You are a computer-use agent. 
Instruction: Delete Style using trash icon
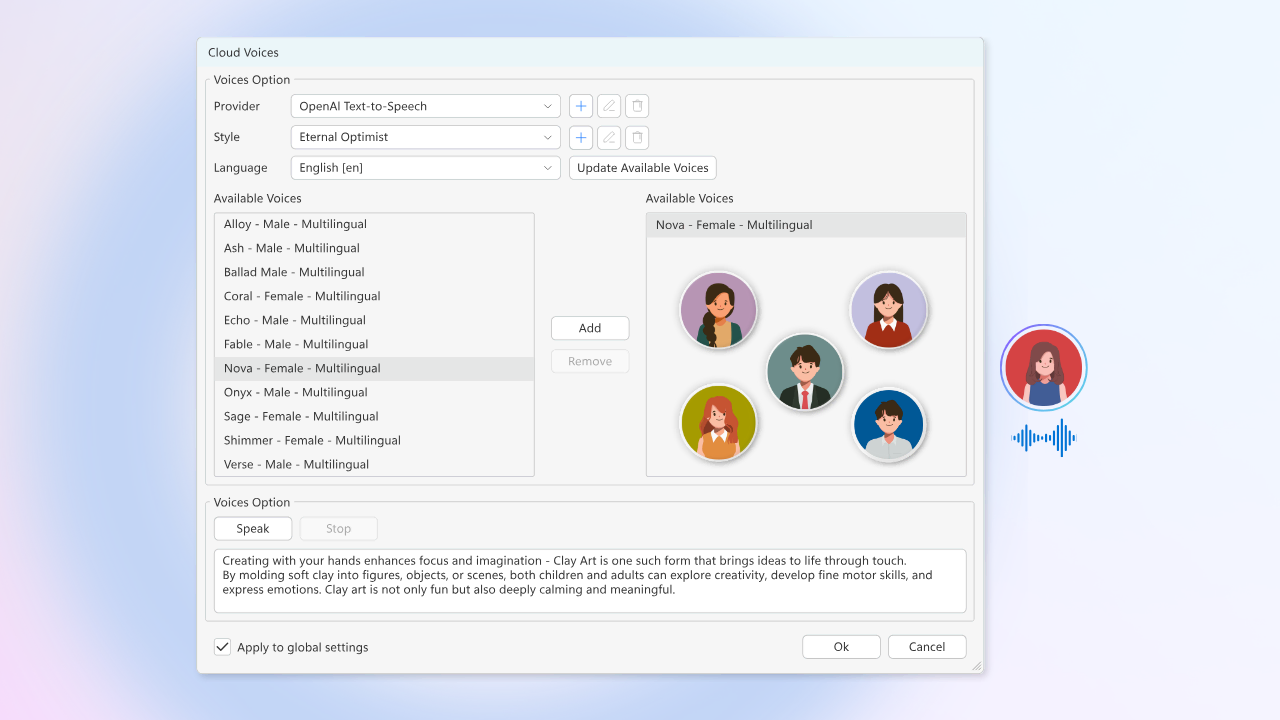click(x=637, y=137)
